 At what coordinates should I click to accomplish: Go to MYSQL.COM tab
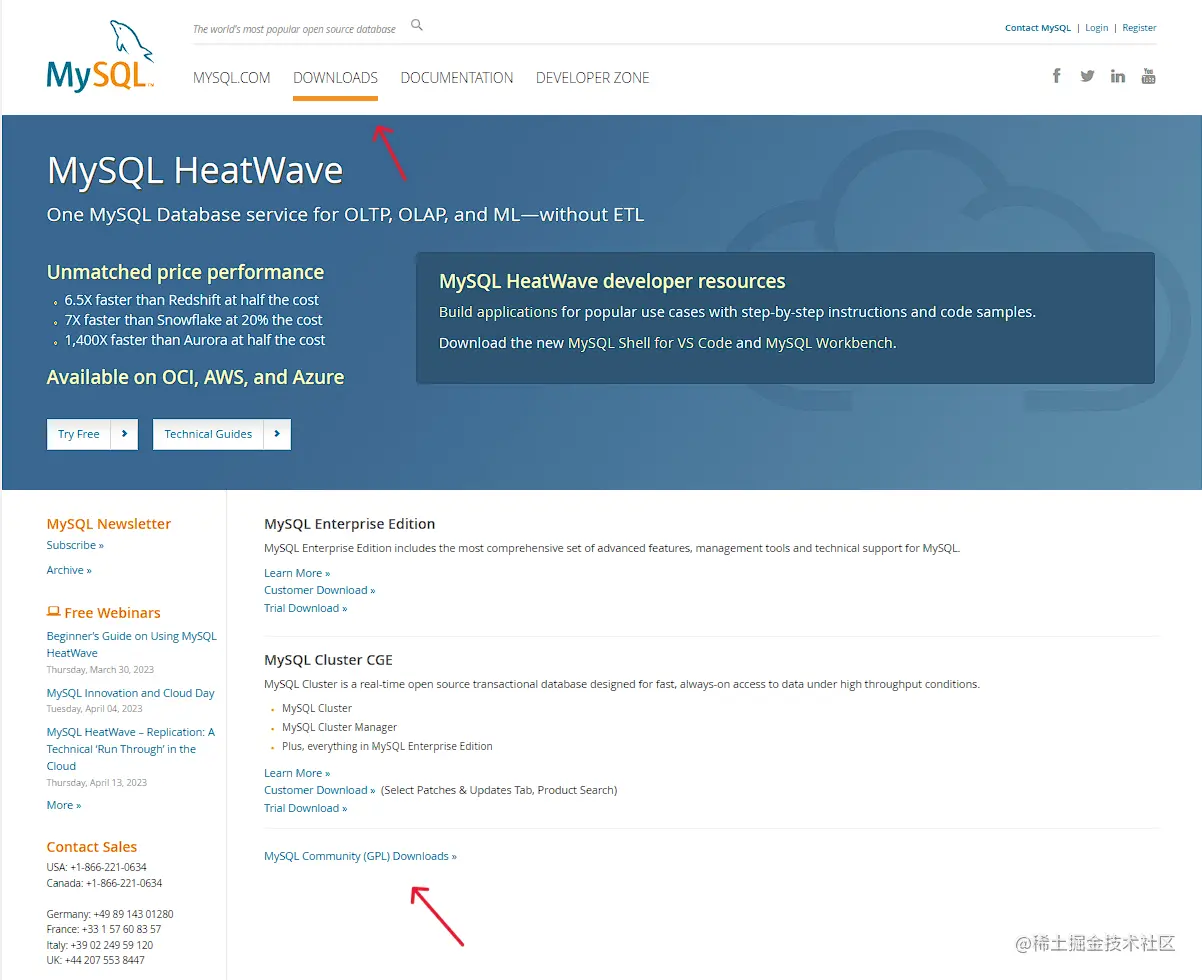point(232,78)
